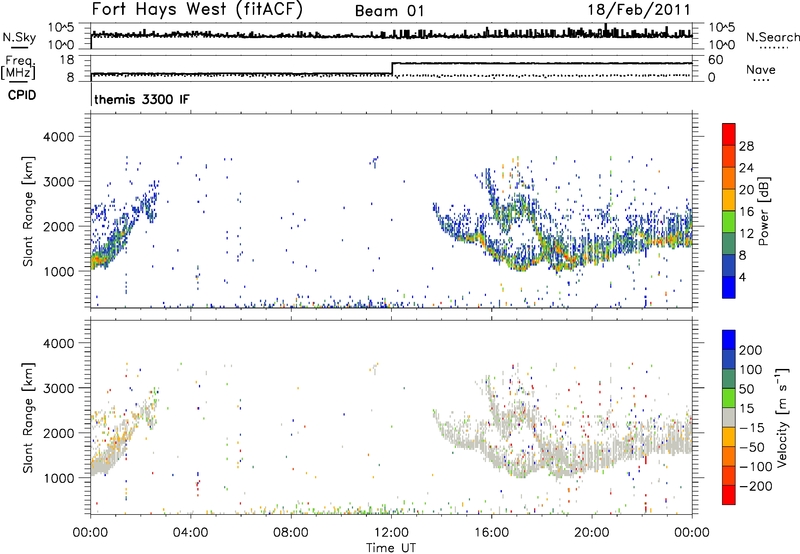Click the '200' velocity scale value
This screenshot has height=554, width=800.
pyautogui.click(x=751, y=350)
